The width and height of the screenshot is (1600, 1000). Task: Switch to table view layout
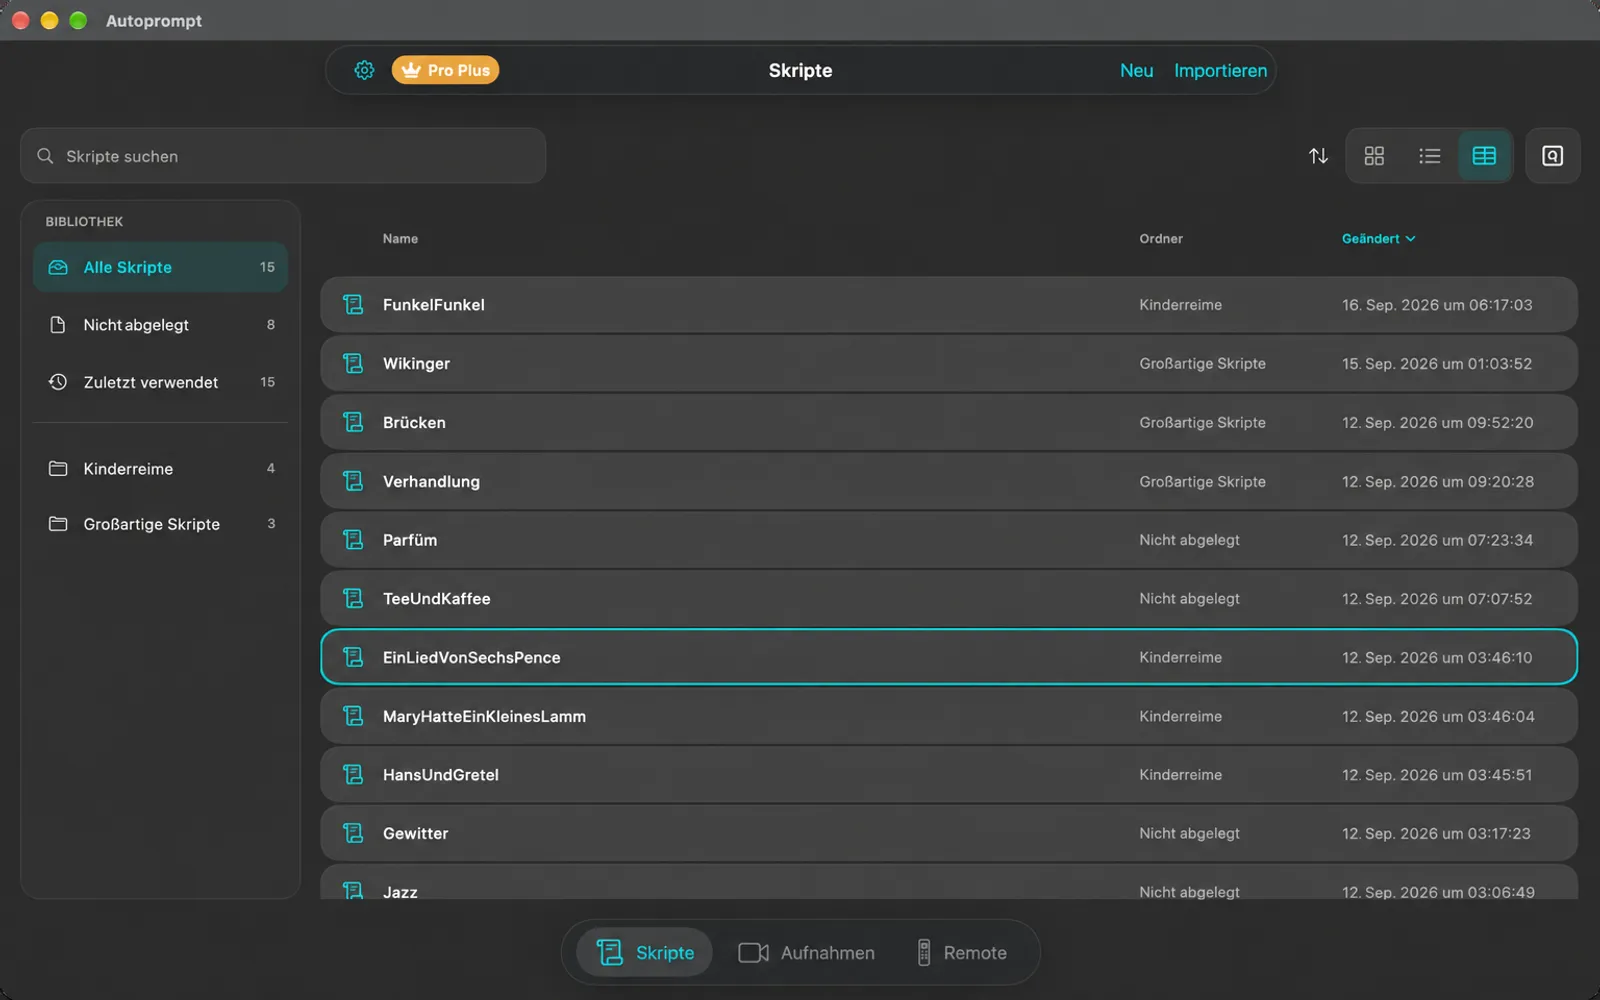1484,156
